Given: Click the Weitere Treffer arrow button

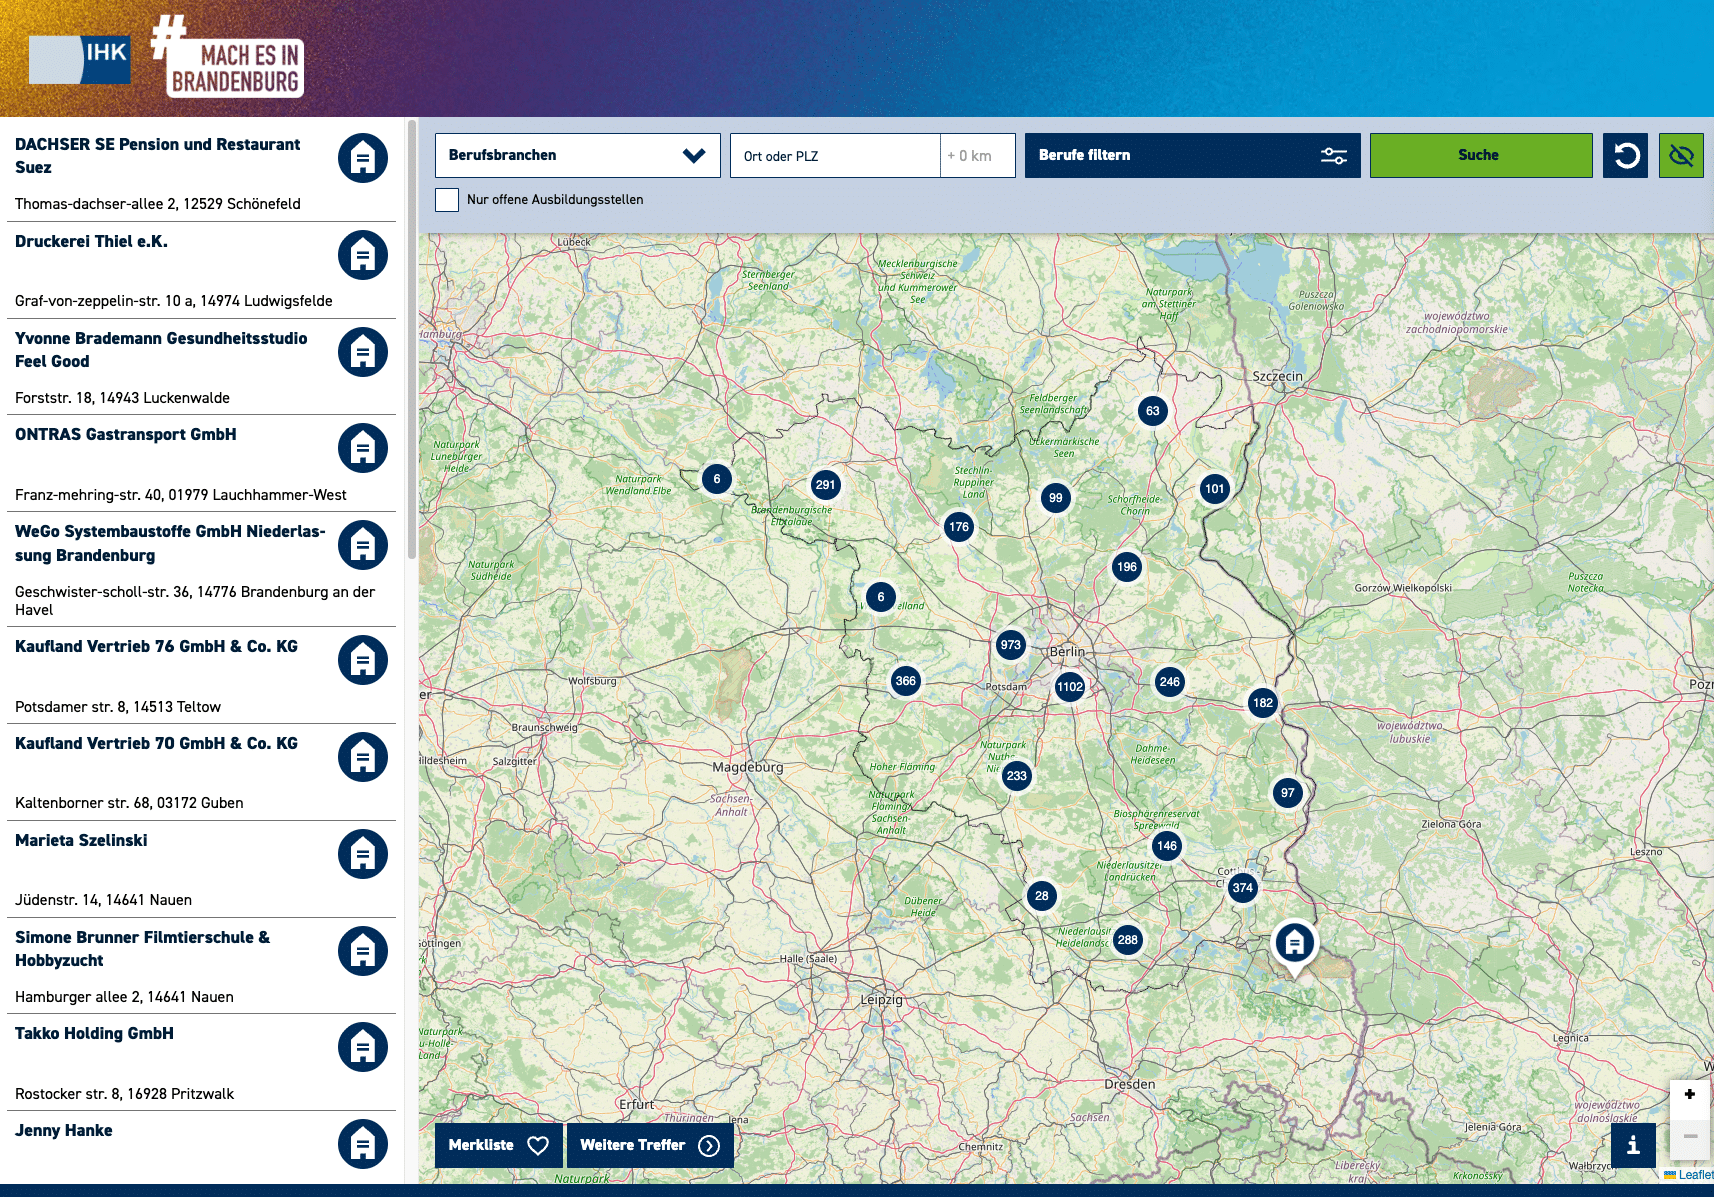Looking at the screenshot, I should (x=650, y=1145).
